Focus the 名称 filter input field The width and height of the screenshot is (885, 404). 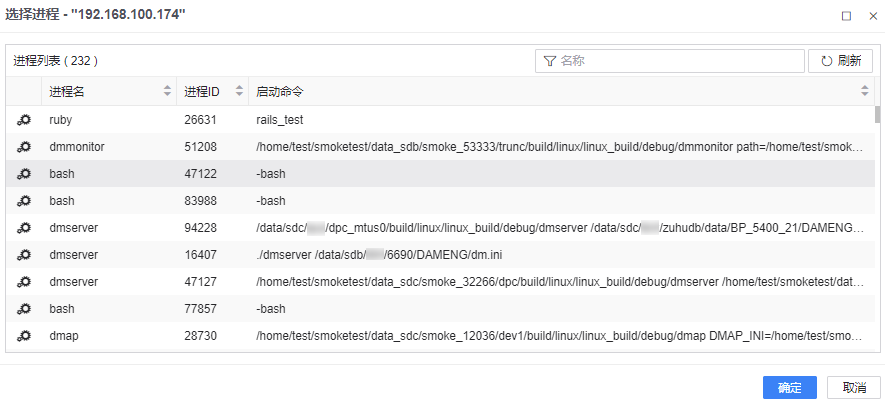669,61
